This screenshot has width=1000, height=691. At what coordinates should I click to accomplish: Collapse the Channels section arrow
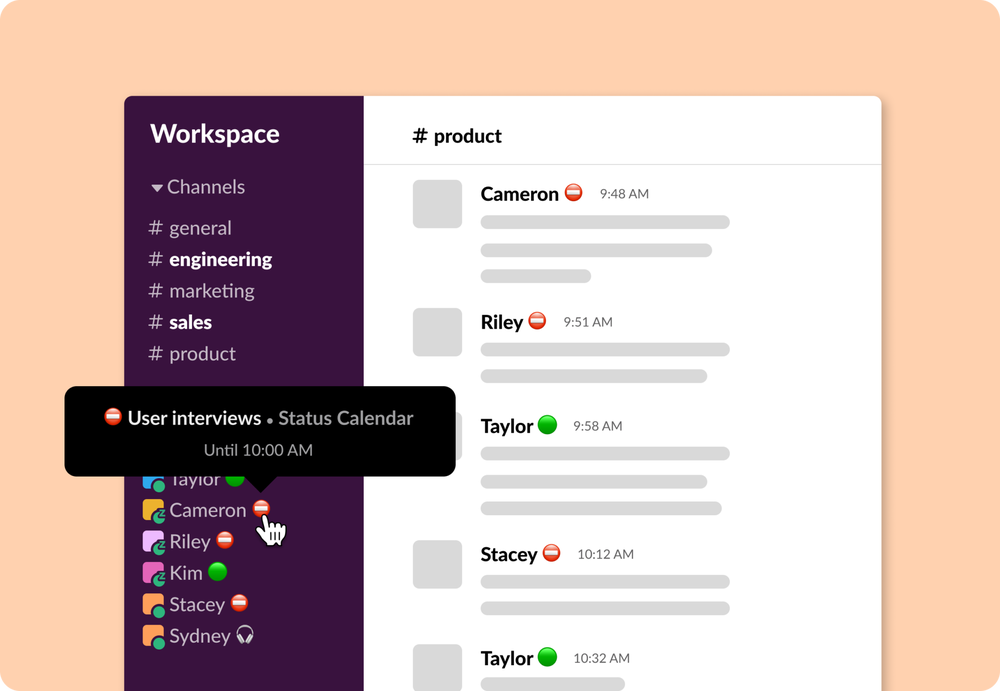pos(157,188)
